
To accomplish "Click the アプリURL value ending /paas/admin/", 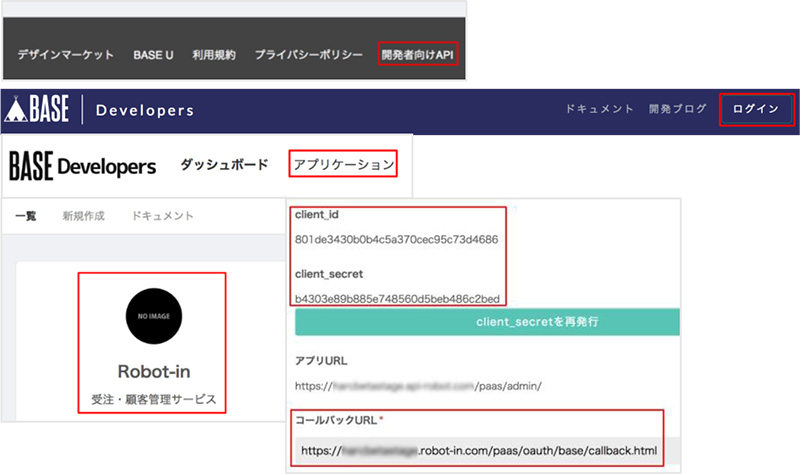I will tap(418, 386).
